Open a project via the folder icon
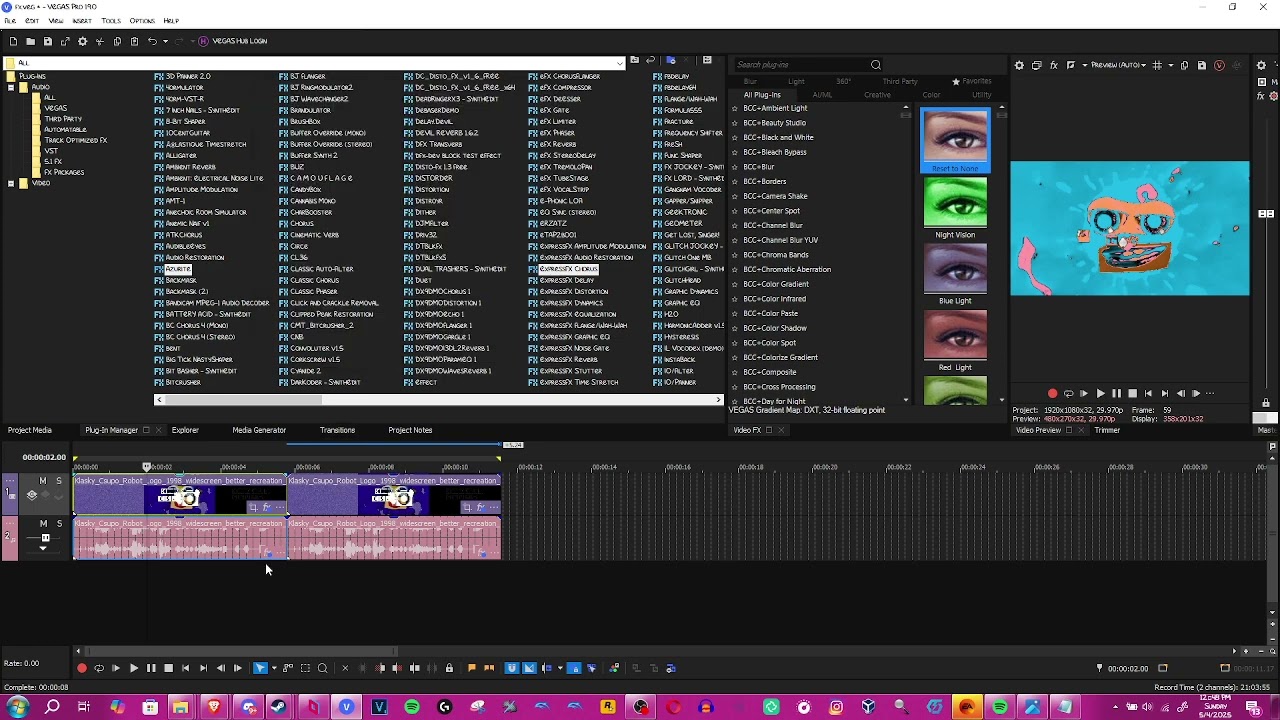 point(30,41)
